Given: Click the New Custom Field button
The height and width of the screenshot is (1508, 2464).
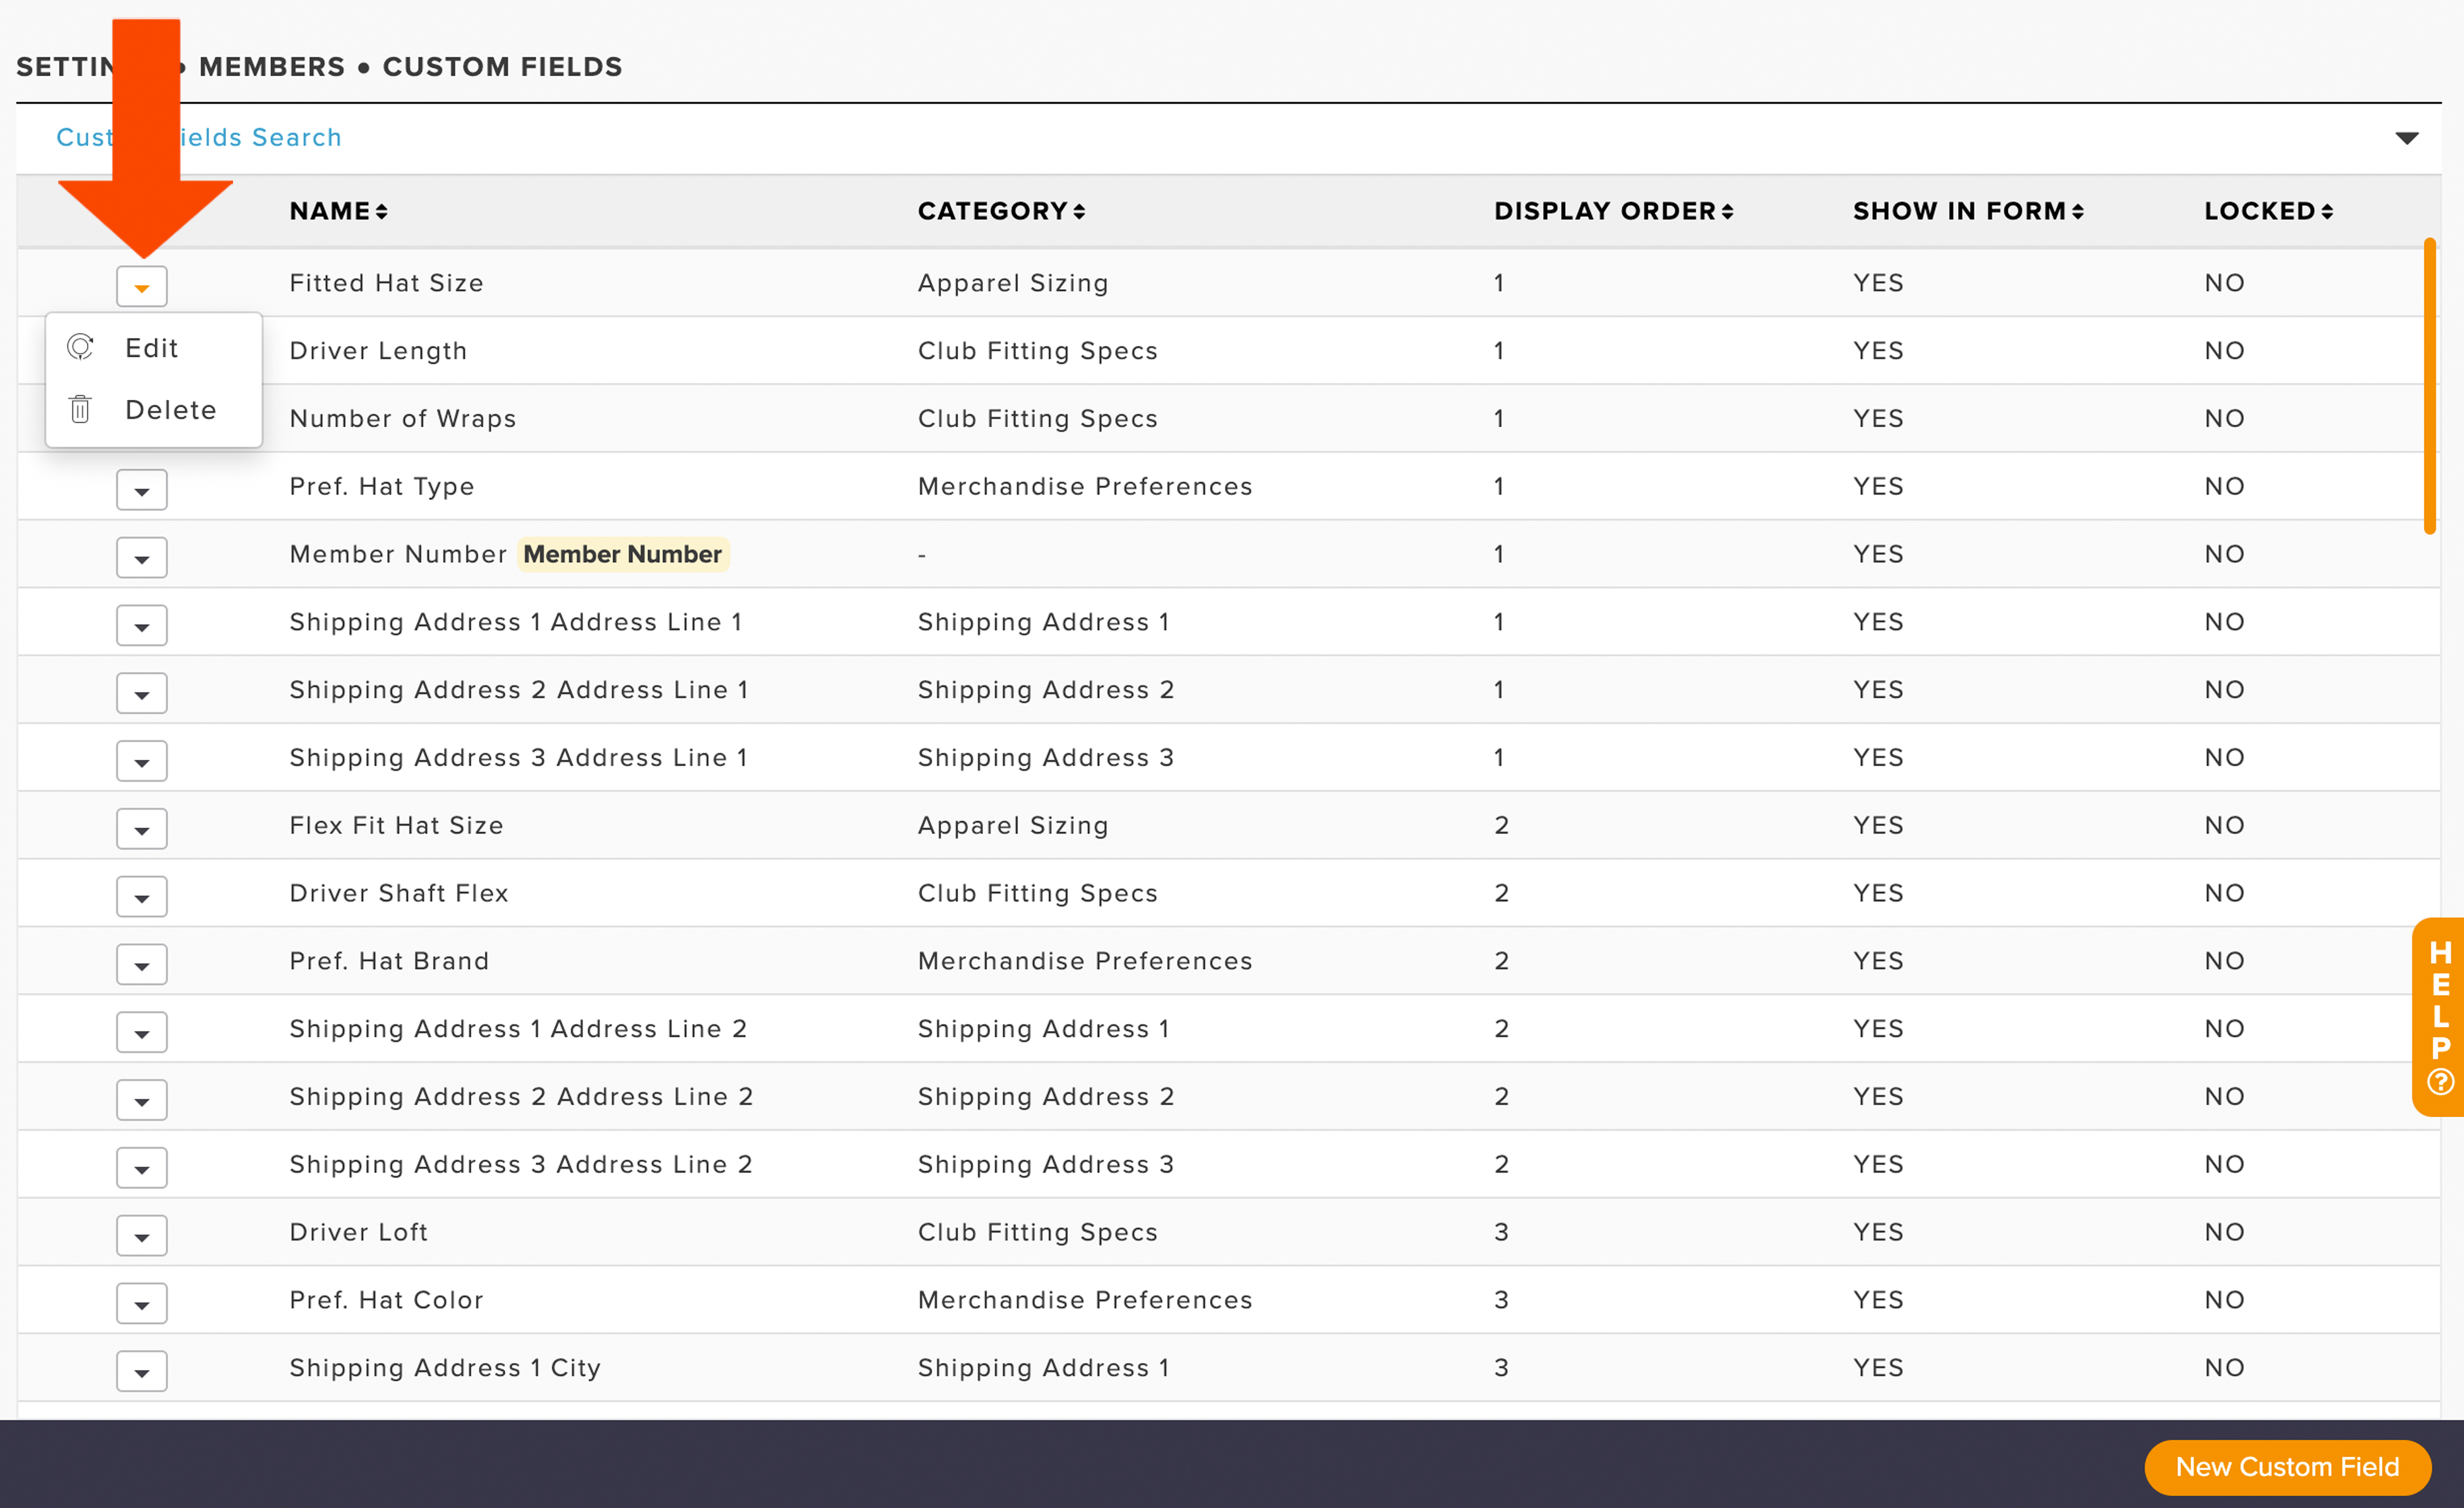Looking at the screenshot, I should click(2287, 1467).
